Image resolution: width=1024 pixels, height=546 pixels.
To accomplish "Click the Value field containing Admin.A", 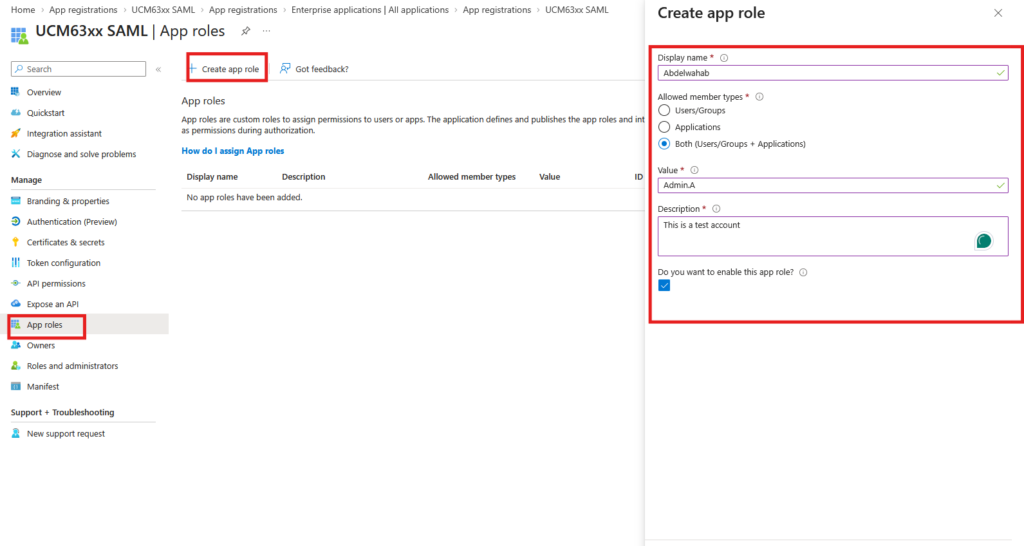I will (x=833, y=185).
